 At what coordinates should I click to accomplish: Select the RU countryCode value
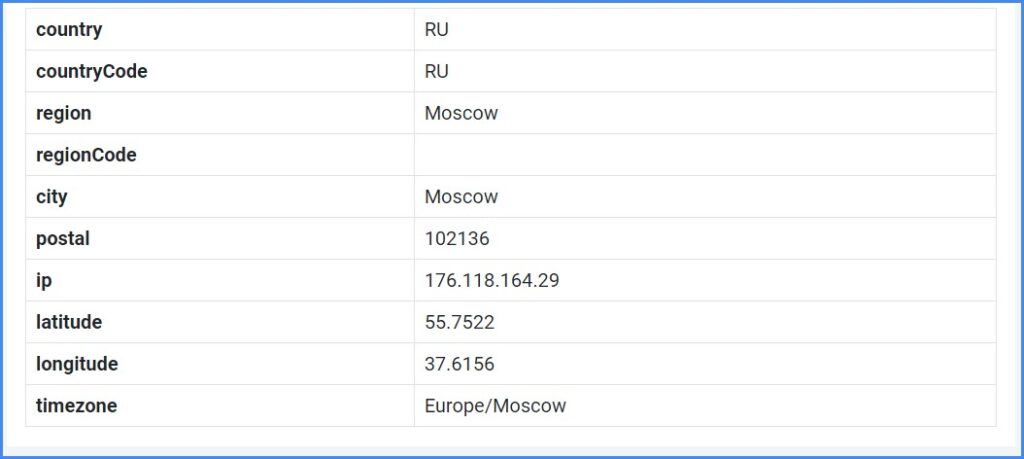(436, 72)
